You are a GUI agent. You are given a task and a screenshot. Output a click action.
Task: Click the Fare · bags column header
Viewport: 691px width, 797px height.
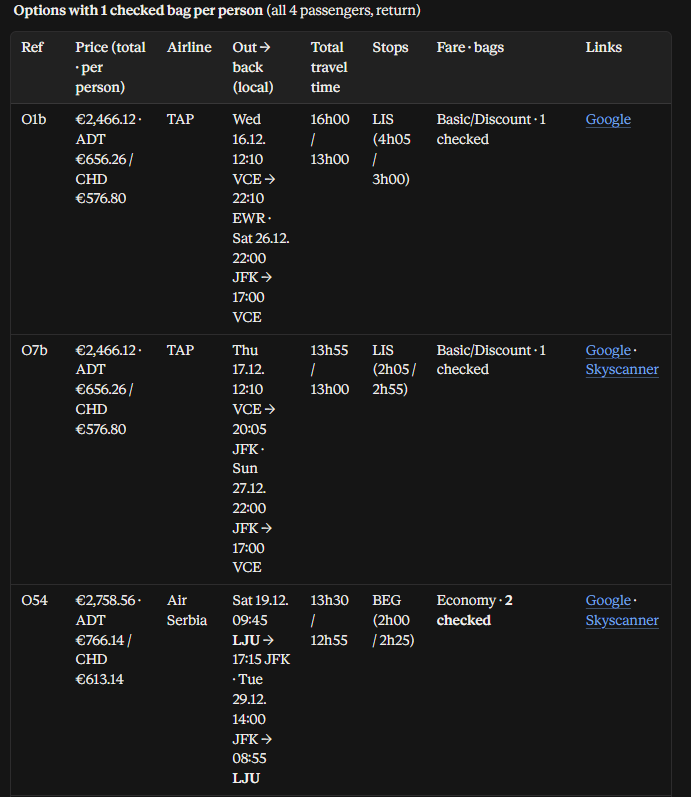(470, 47)
